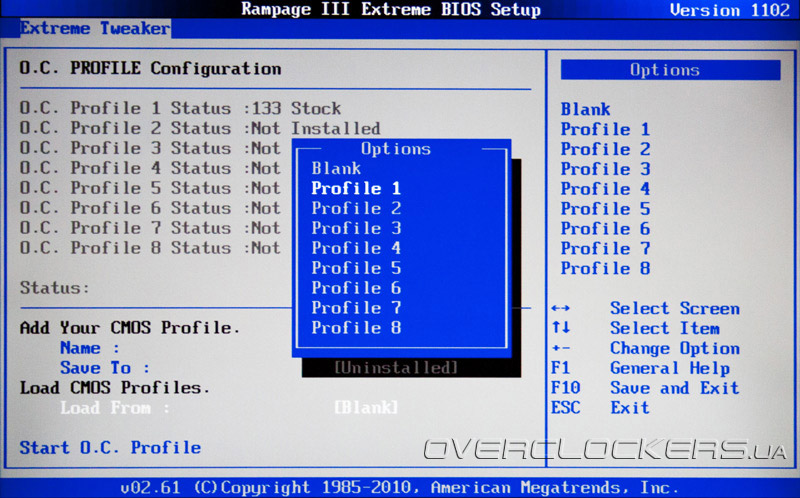Click Profile 4 in right help panel
This screenshot has width=800, height=498.
point(605,189)
